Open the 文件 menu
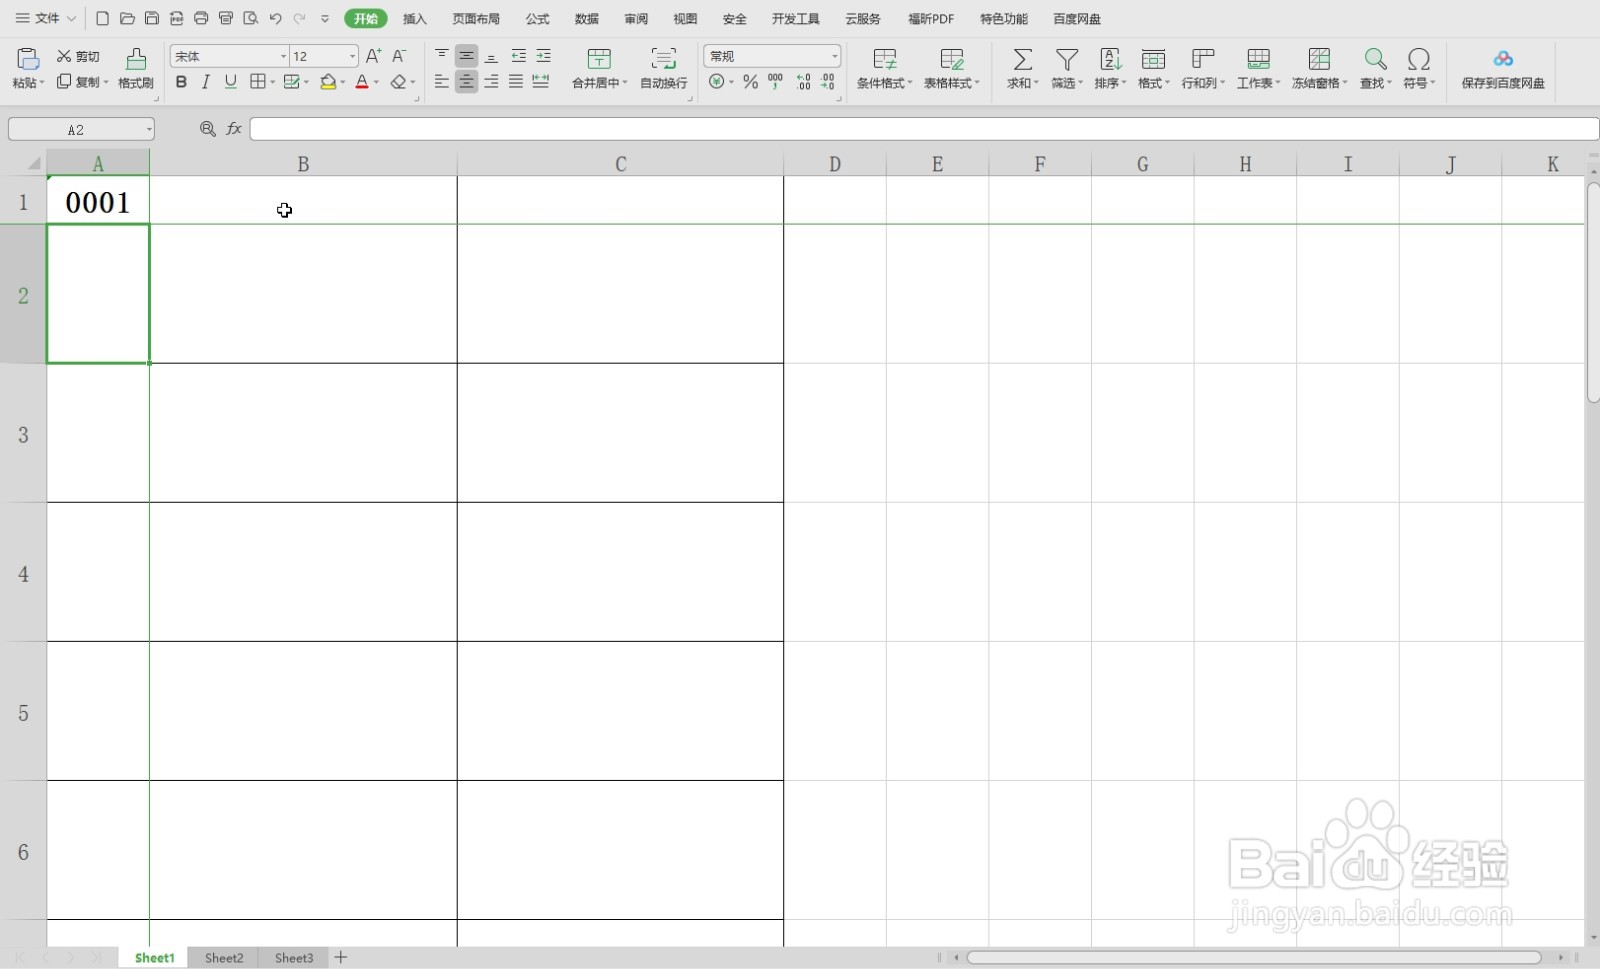The height and width of the screenshot is (969, 1600). (x=45, y=18)
